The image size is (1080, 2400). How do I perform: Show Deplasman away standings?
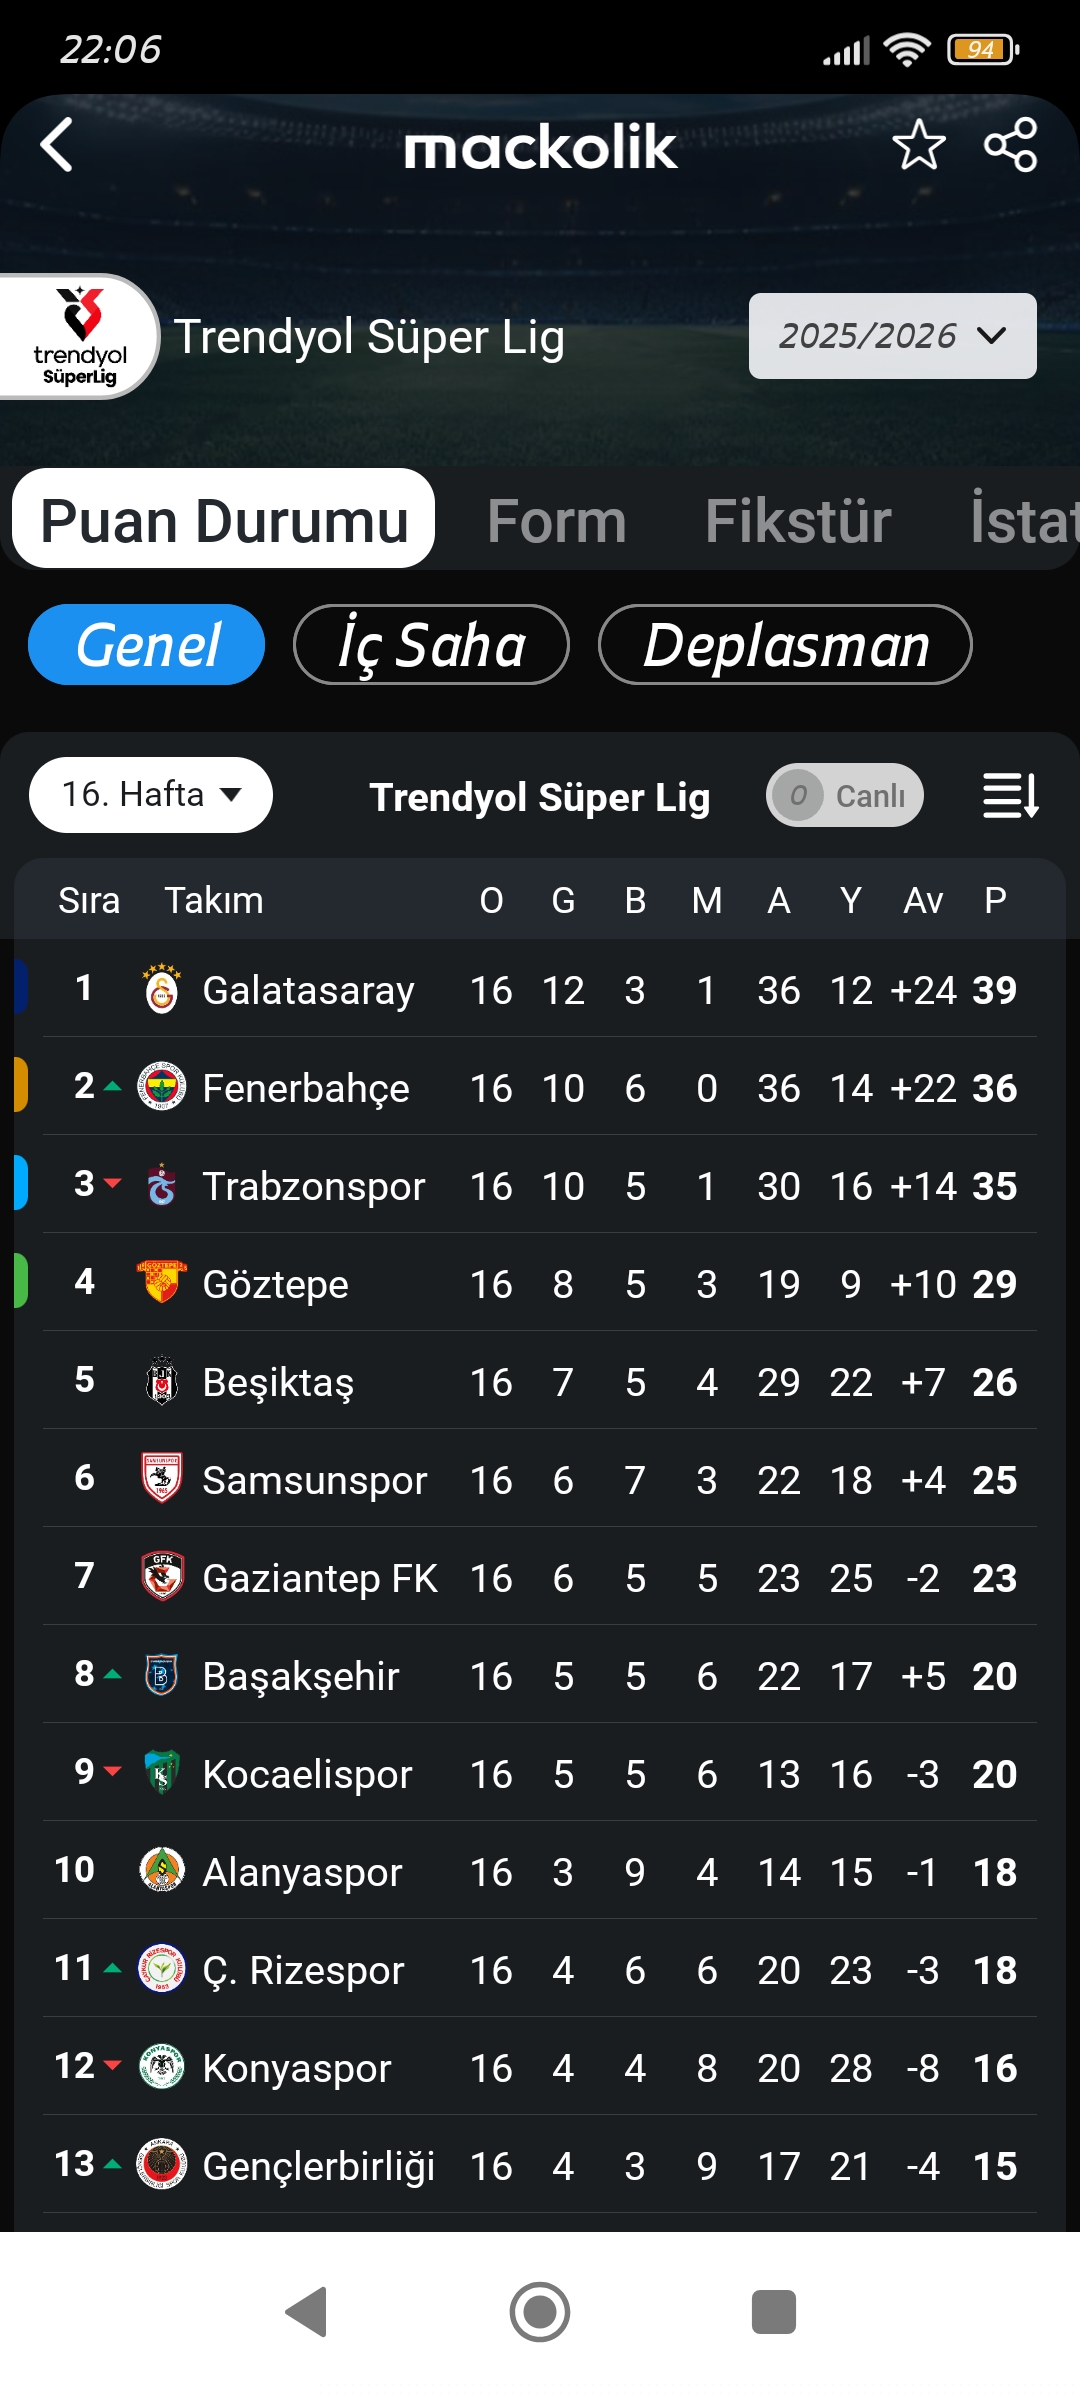785,645
